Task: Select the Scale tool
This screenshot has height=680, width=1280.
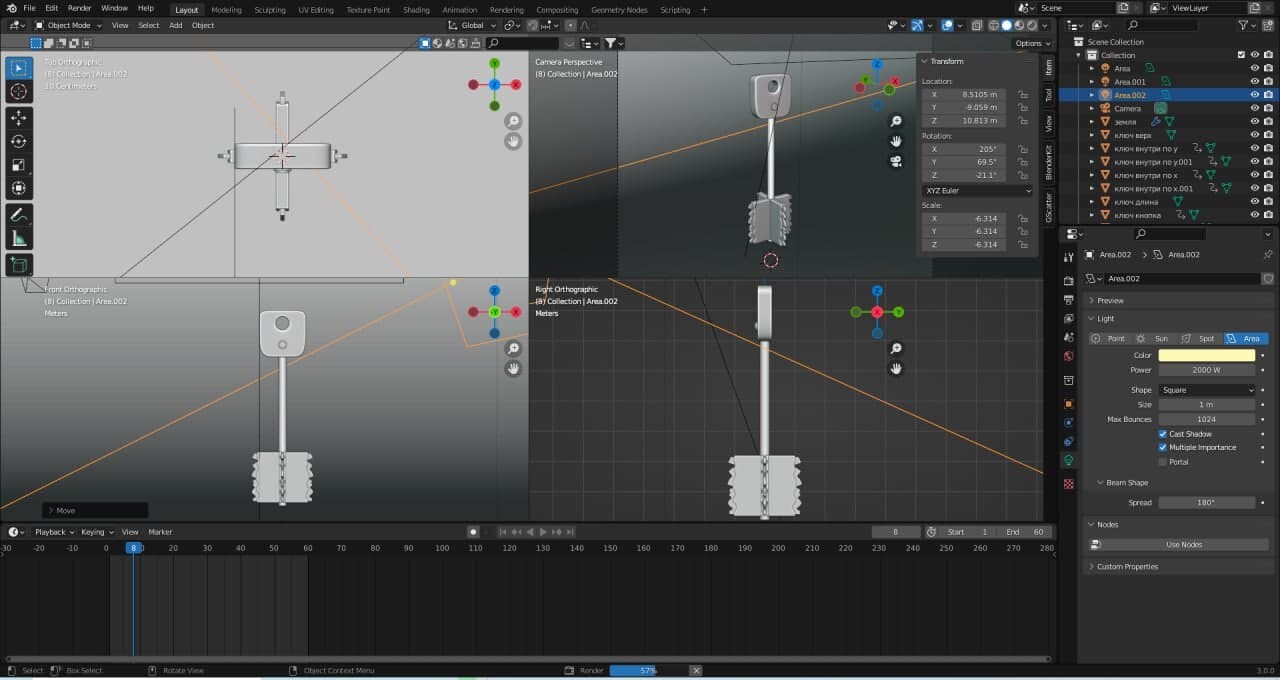Action: (18, 164)
